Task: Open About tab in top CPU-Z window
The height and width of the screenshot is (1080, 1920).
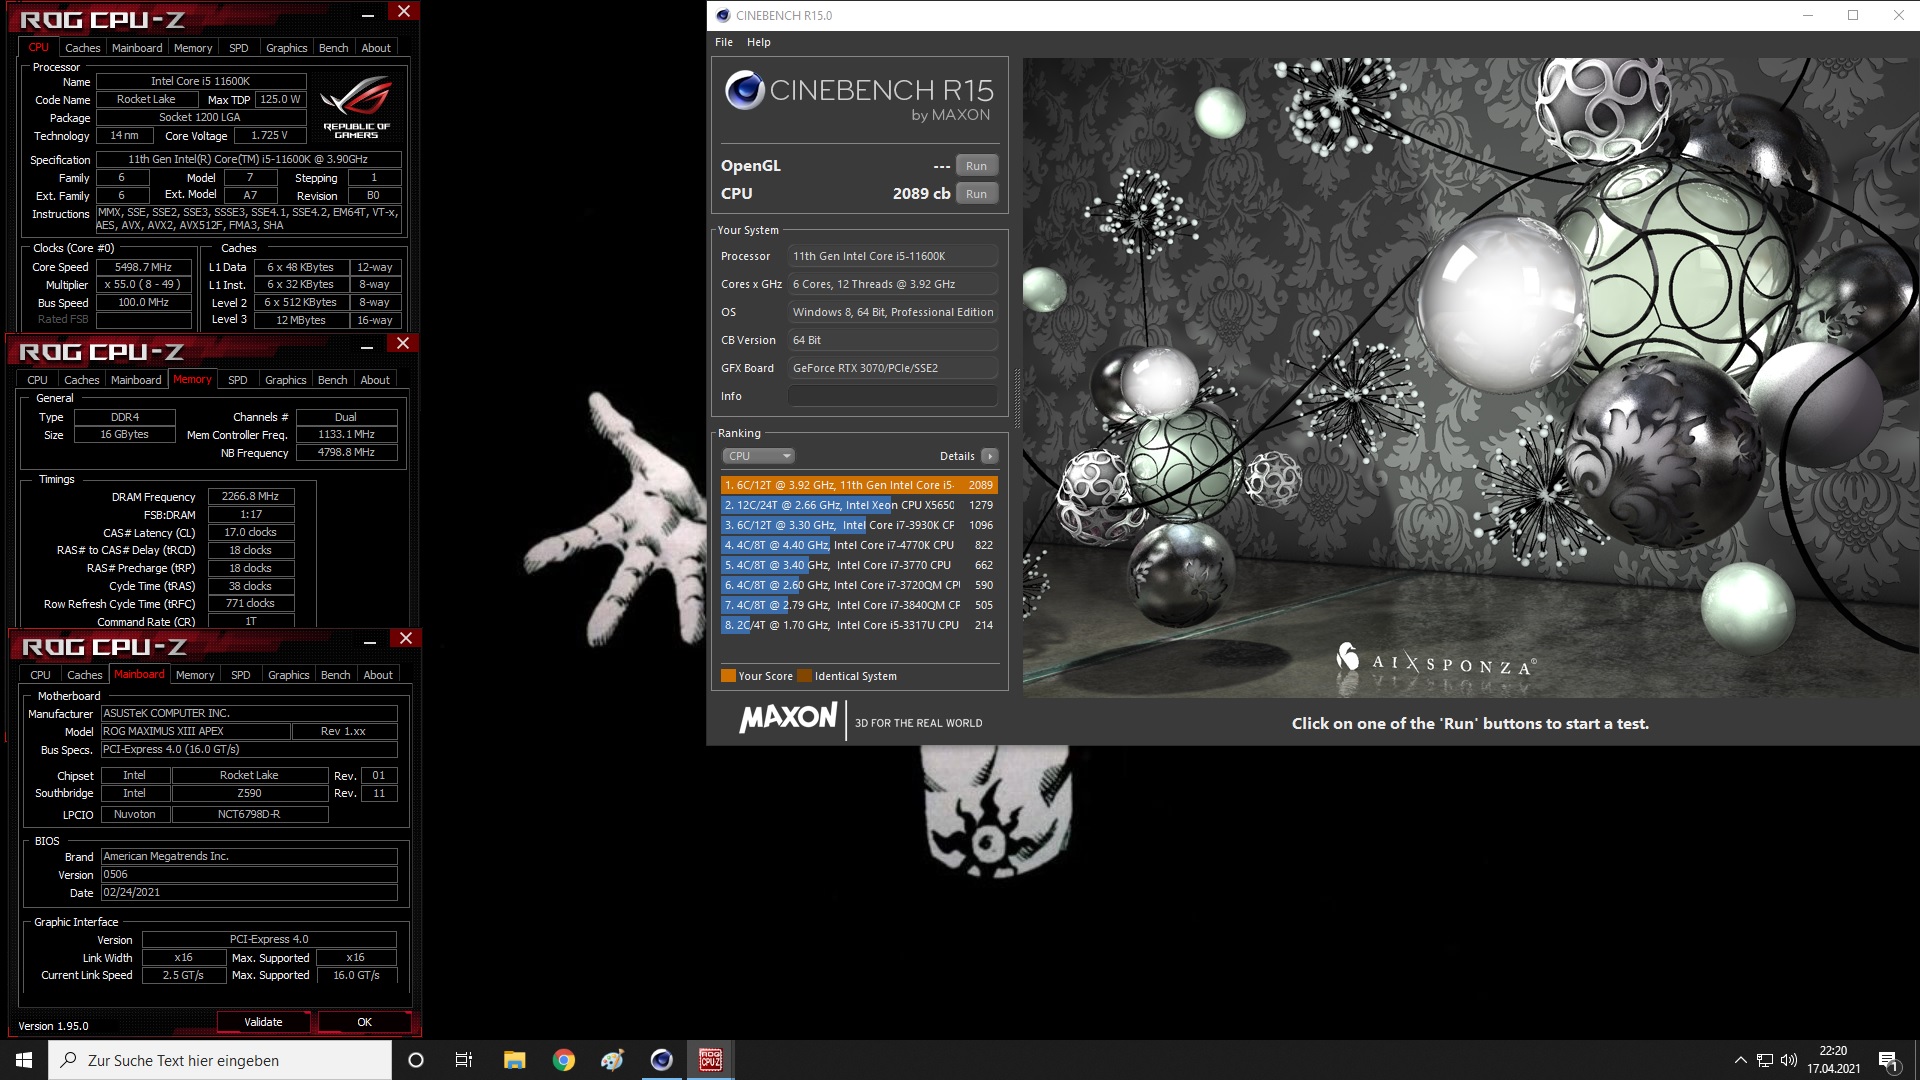Action: coord(376,48)
